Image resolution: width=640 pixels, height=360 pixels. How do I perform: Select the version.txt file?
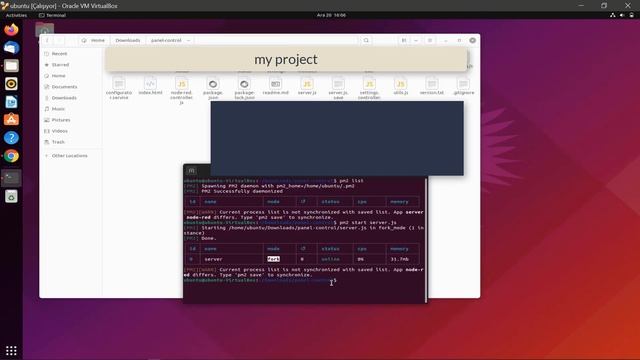click(x=431, y=86)
